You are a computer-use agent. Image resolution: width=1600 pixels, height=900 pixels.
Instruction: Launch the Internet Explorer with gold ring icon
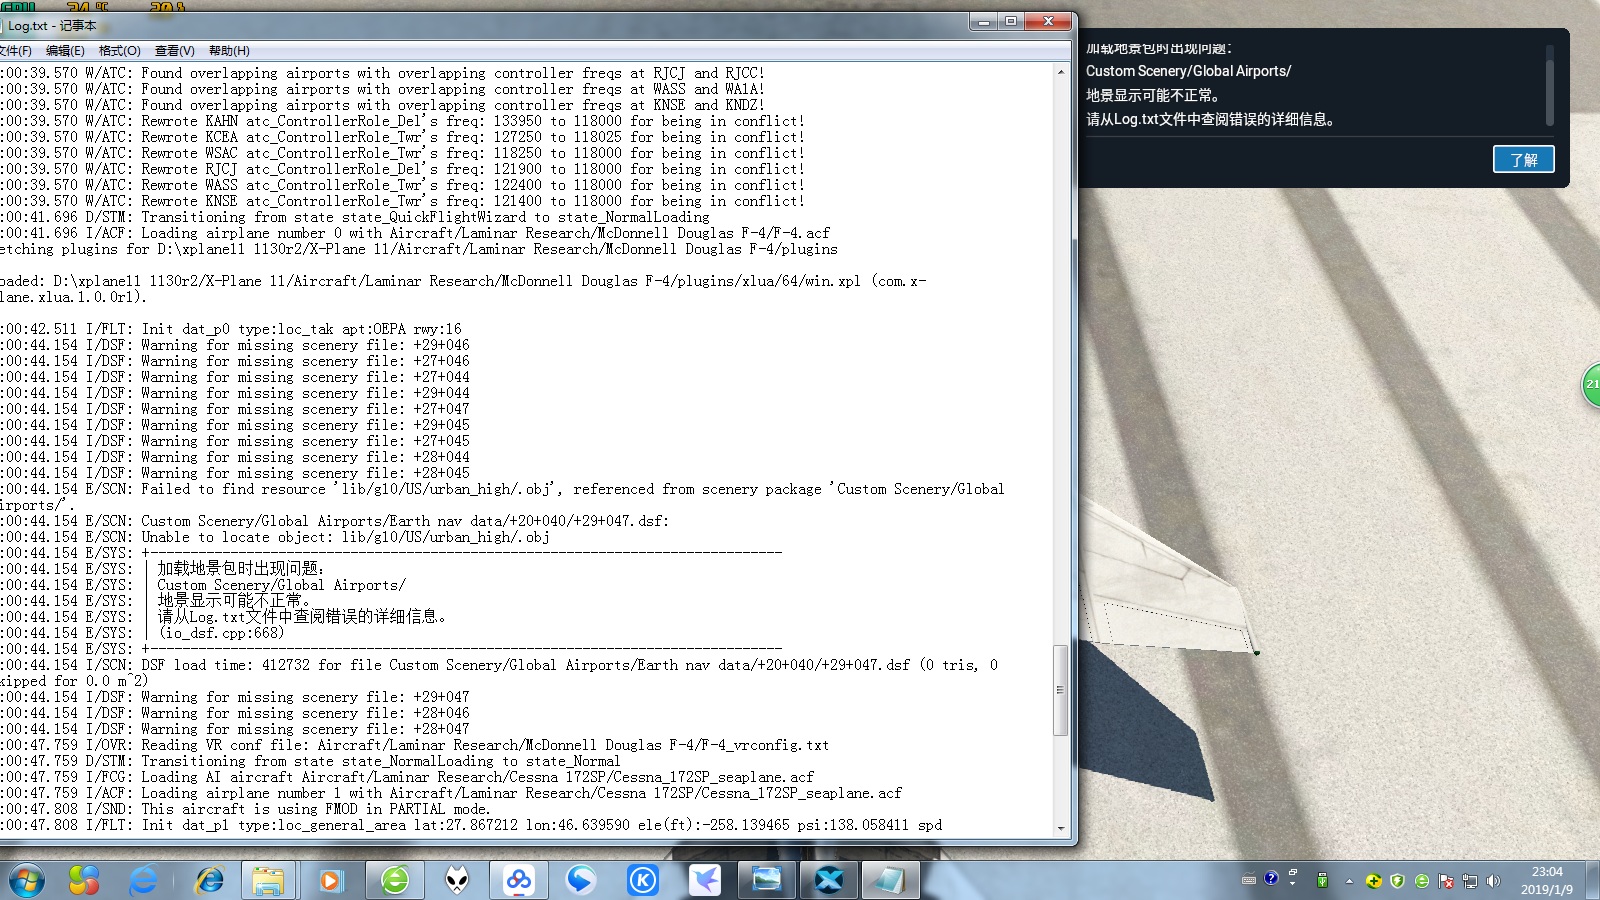coord(208,880)
